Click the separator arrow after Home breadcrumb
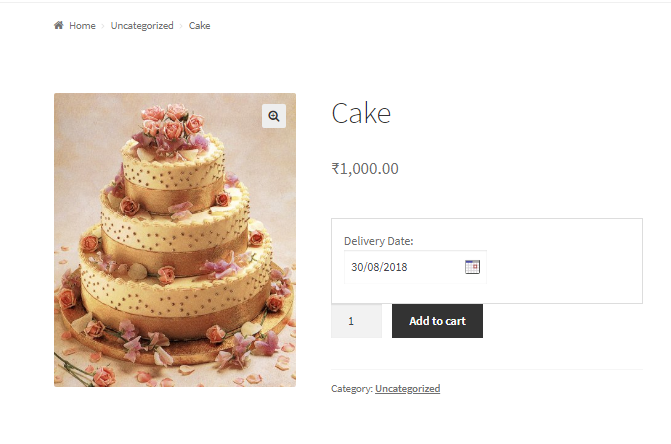Screen dimensions: 671x444 (103, 26)
